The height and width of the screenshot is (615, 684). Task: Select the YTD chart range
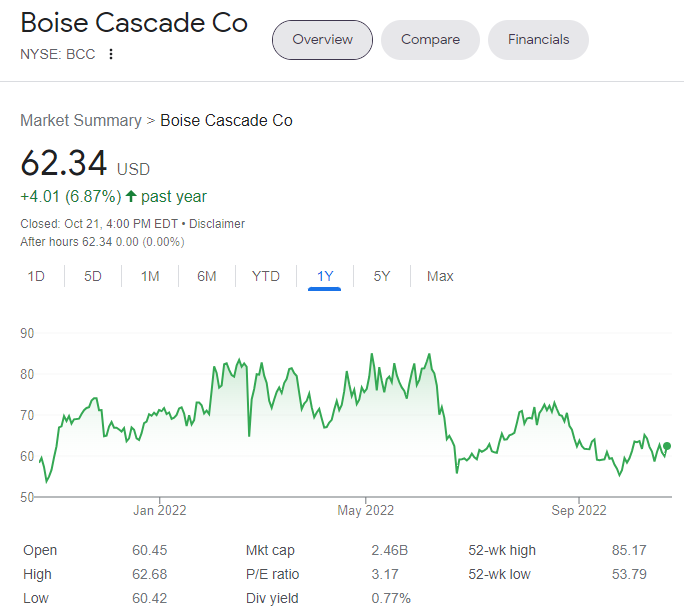coord(266,276)
